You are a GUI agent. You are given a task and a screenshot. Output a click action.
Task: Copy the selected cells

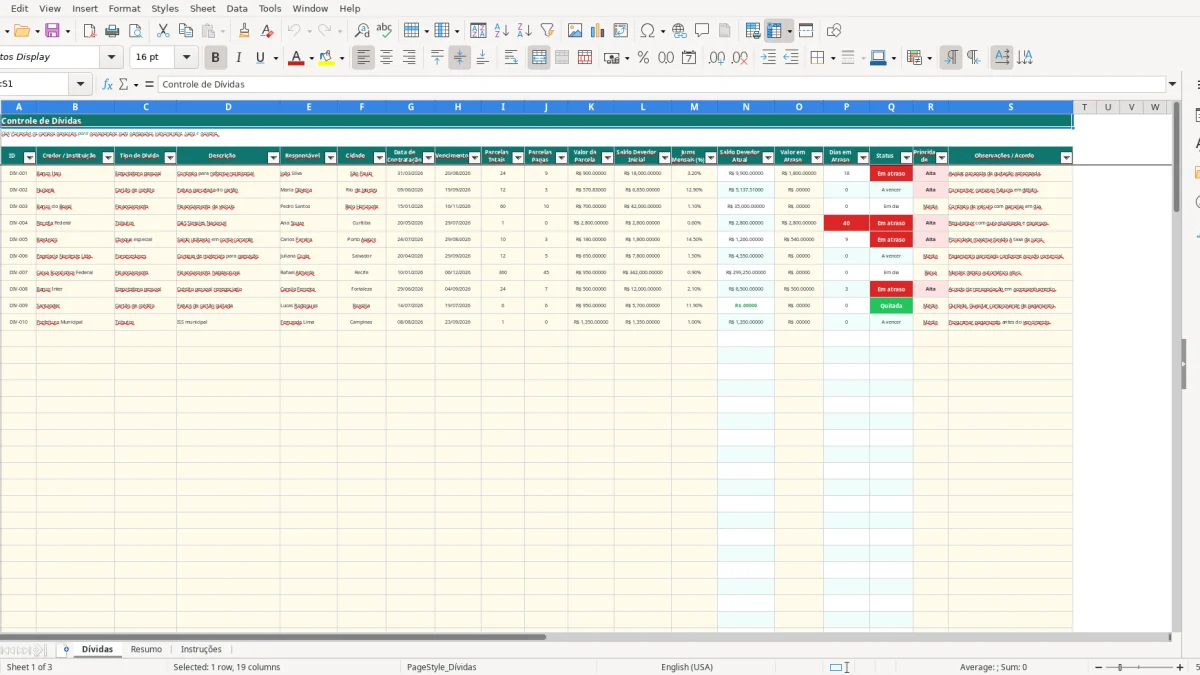point(186,31)
